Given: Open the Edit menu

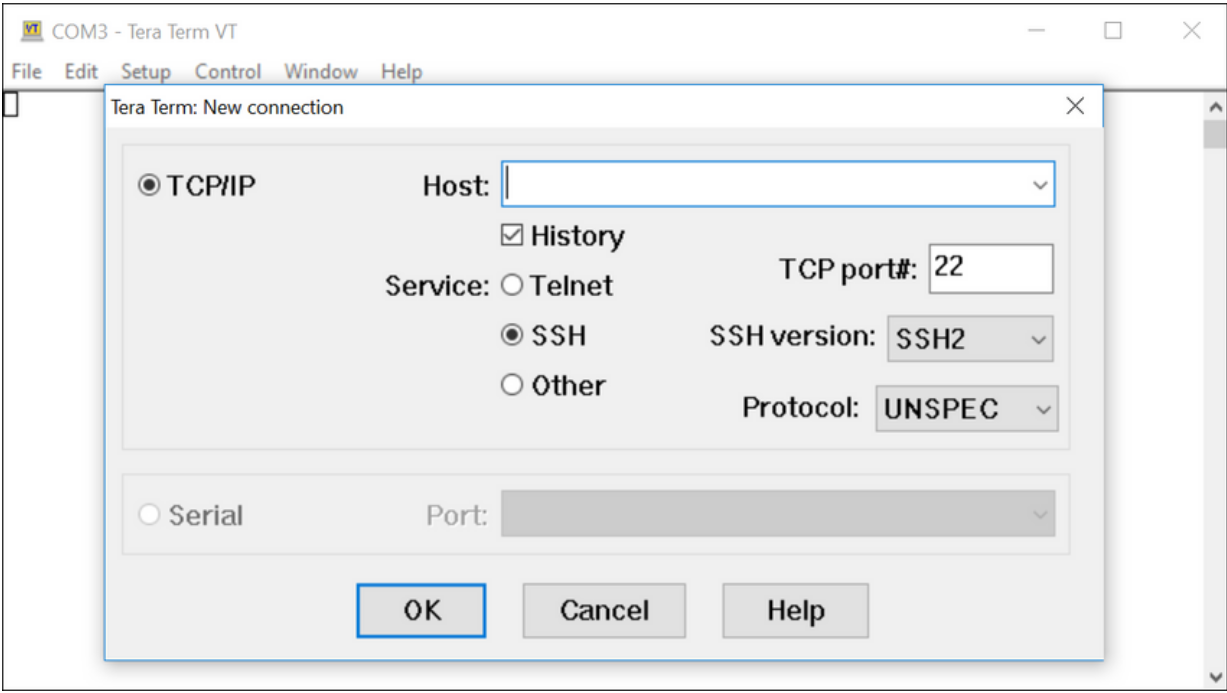Looking at the screenshot, I should [81, 72].
